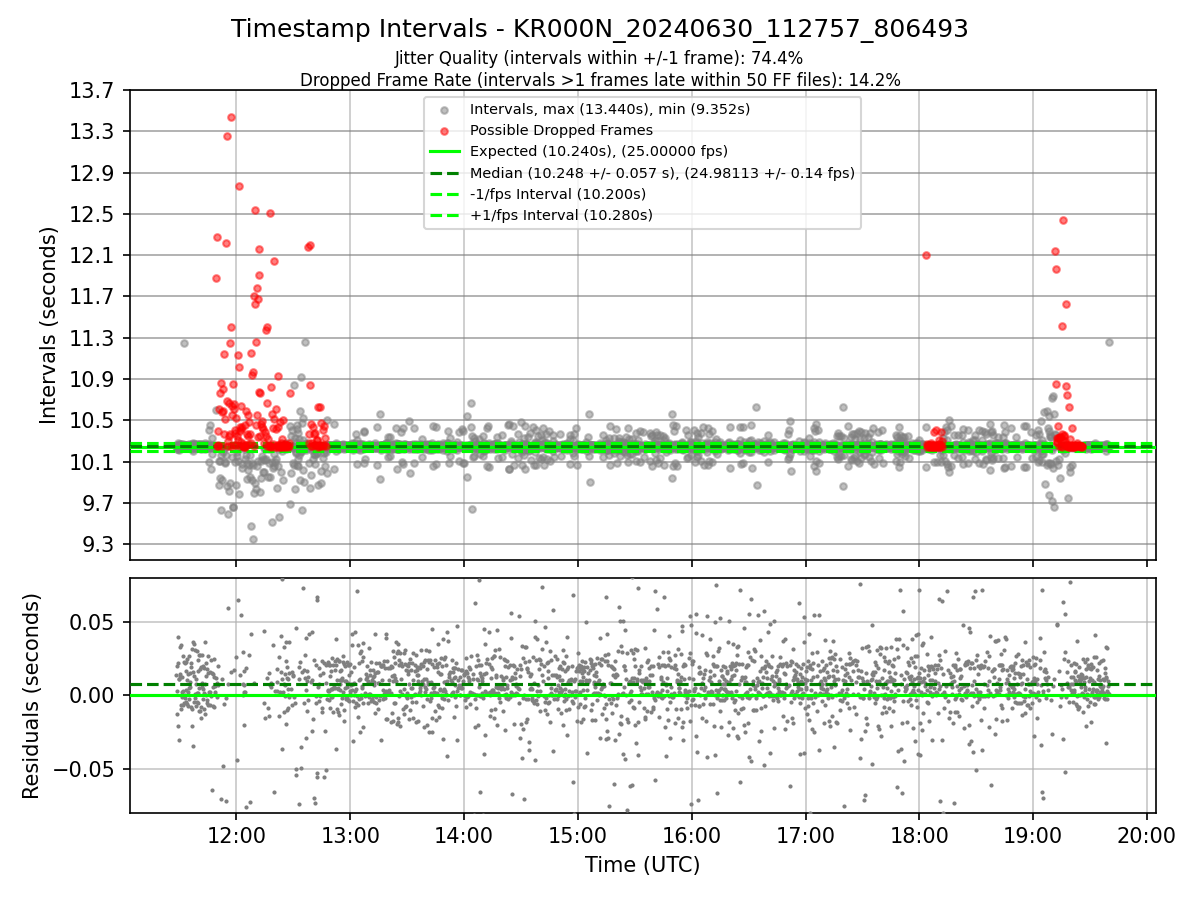Click the solid green legend line for Expected
This screenshot has width=1200, height=900.
[x=445, y=152]
